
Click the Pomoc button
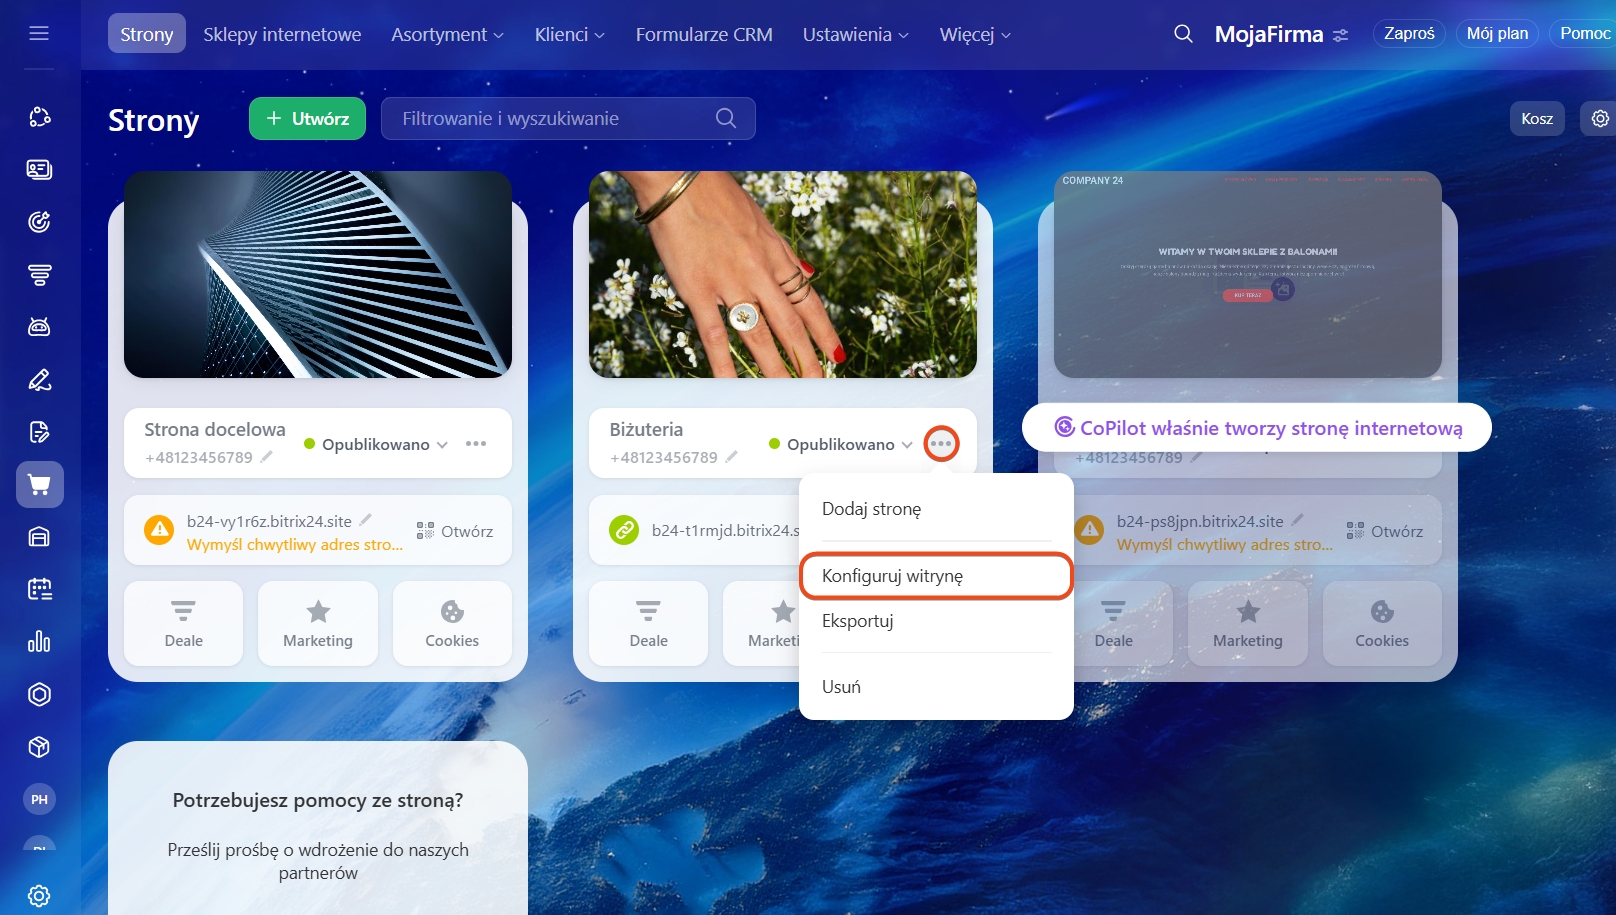point(1583,33)
